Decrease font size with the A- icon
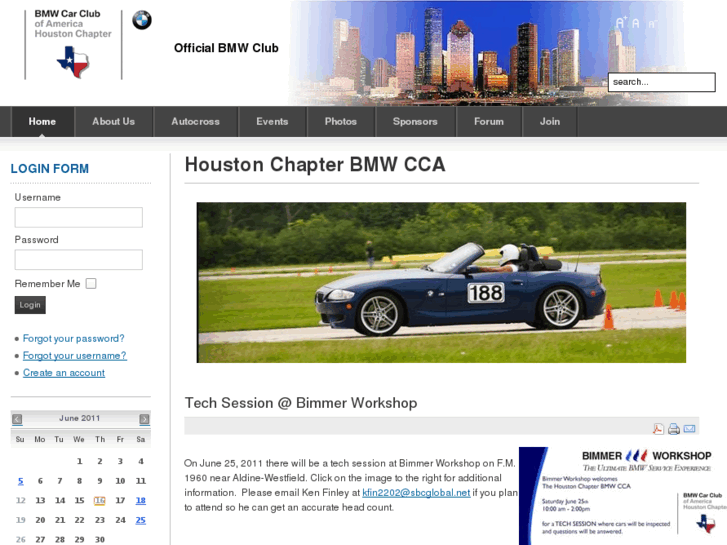The width and height of the screenshot is (727, 545). coord(652,24)
